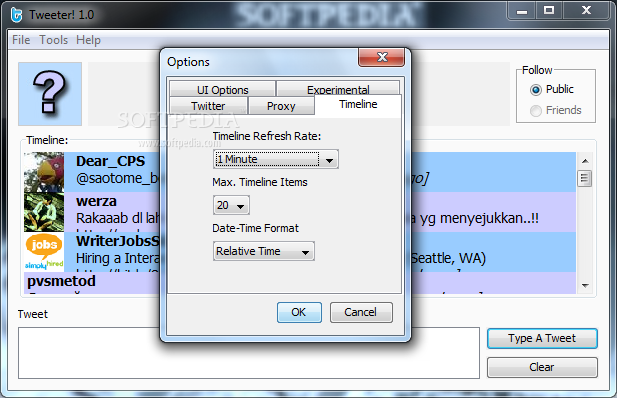This screenshot has height=398, width=617.
Task: Open Date-Time Format dropdown
Action: pyautogui.click(x=264, y=251)
